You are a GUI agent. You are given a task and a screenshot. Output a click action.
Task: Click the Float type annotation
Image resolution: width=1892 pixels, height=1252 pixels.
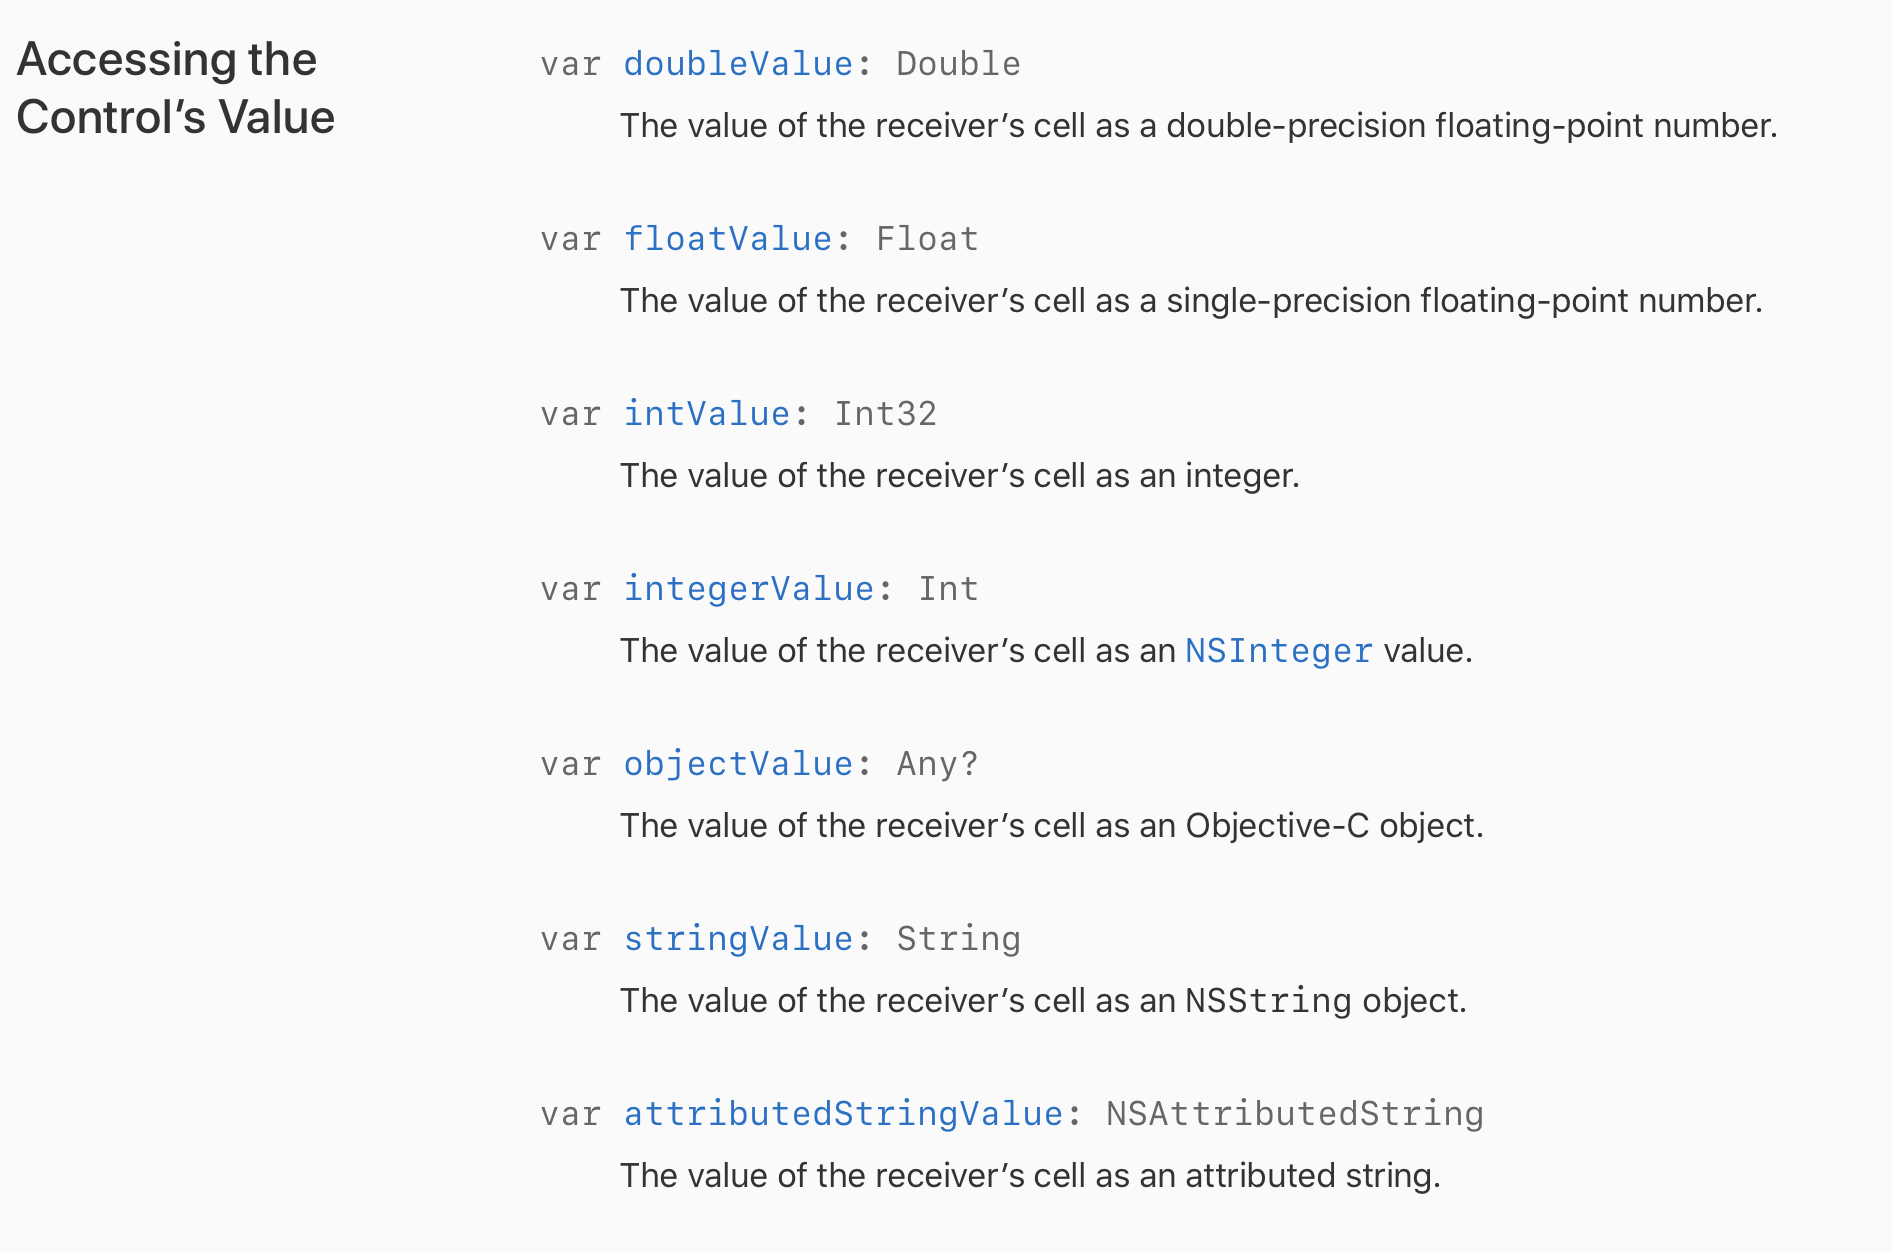927,239
